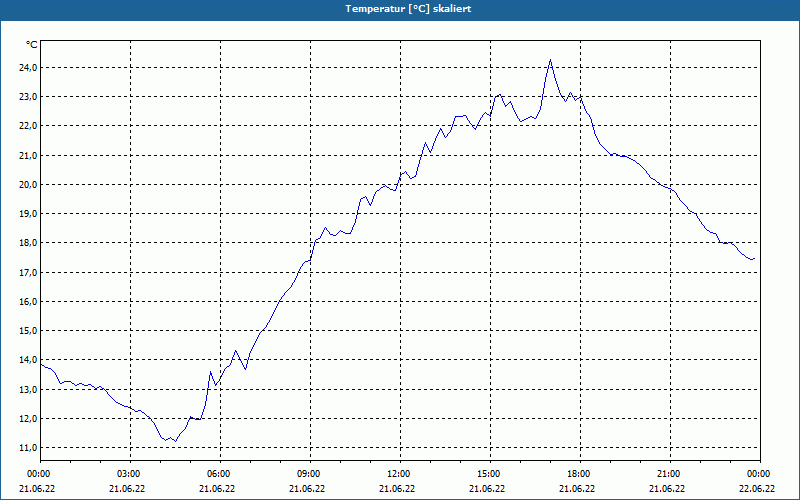Click the temperature curve's lowest point

pos(175,441)
